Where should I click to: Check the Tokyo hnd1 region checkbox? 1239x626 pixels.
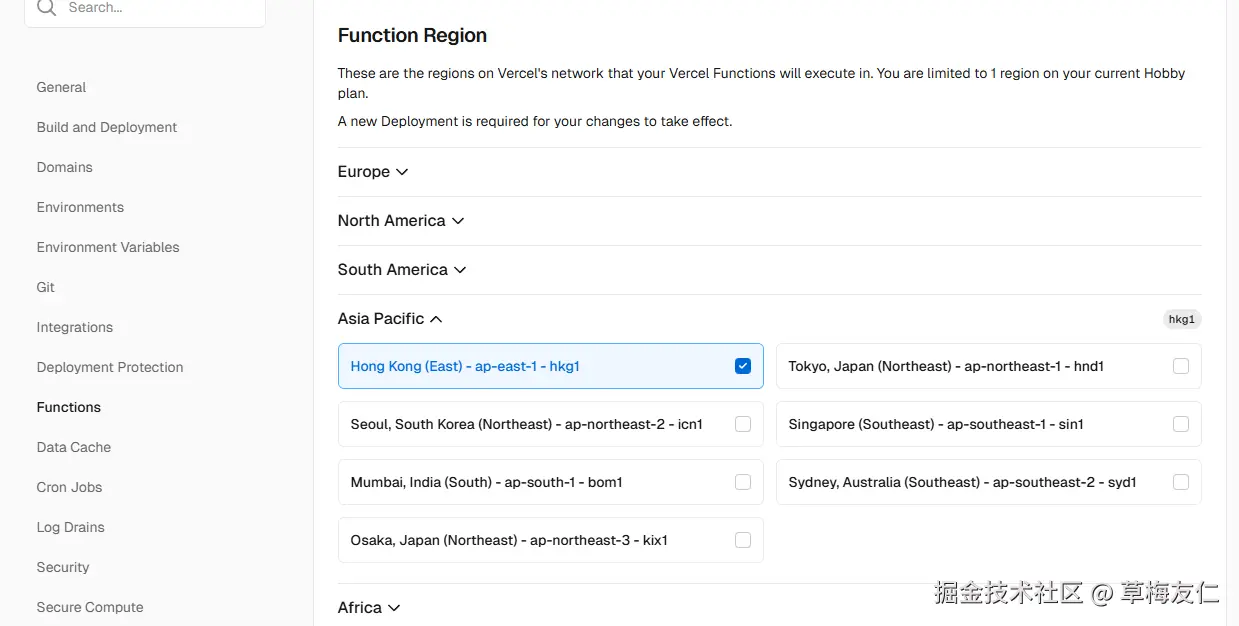(x=1180, y=366)
